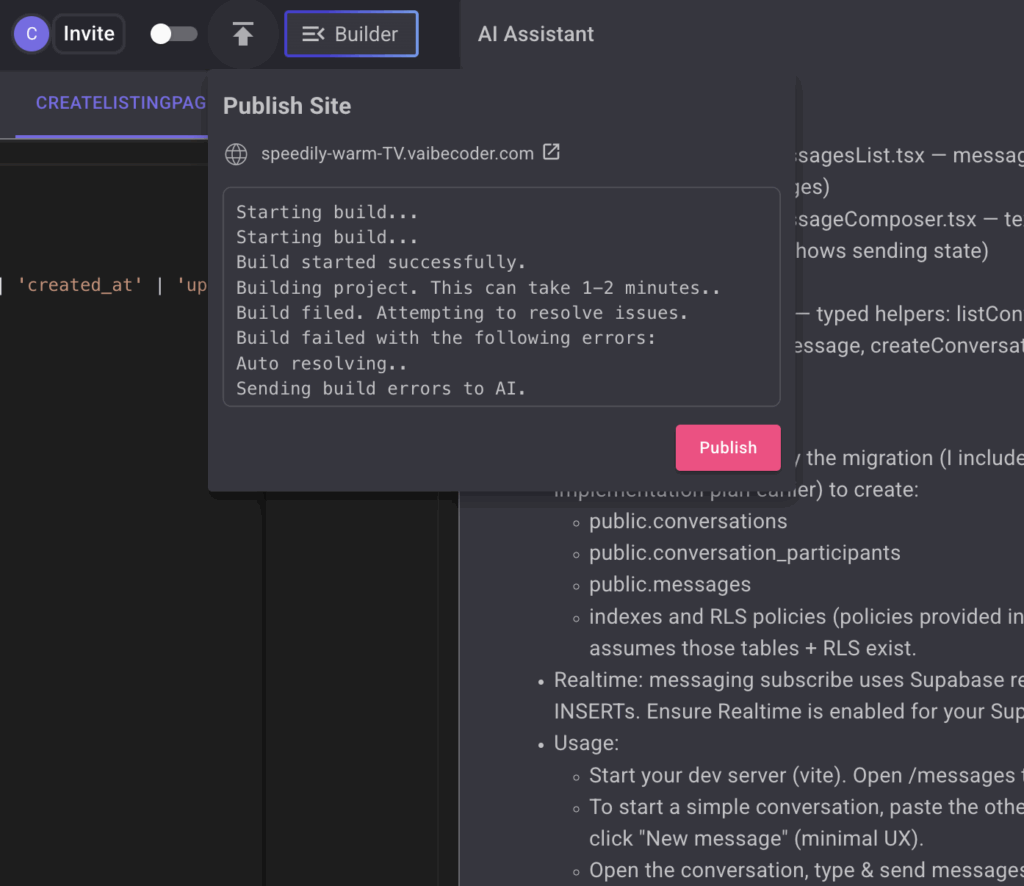Click the public.conversations list item
This screenshot has width=1024, height=886.
[687, 521]
